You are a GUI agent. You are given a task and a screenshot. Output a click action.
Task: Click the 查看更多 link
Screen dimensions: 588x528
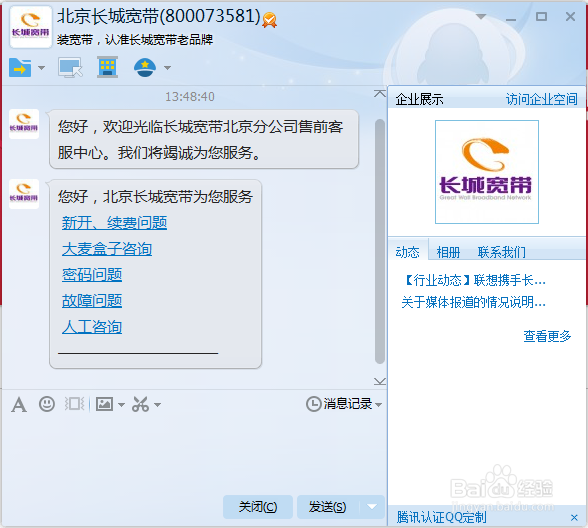(547, 336)
